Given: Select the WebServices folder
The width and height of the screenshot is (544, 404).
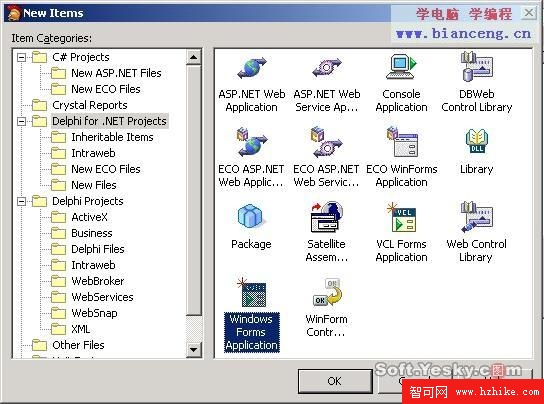Looking at the screenshot, I should [x=102, y=297].
